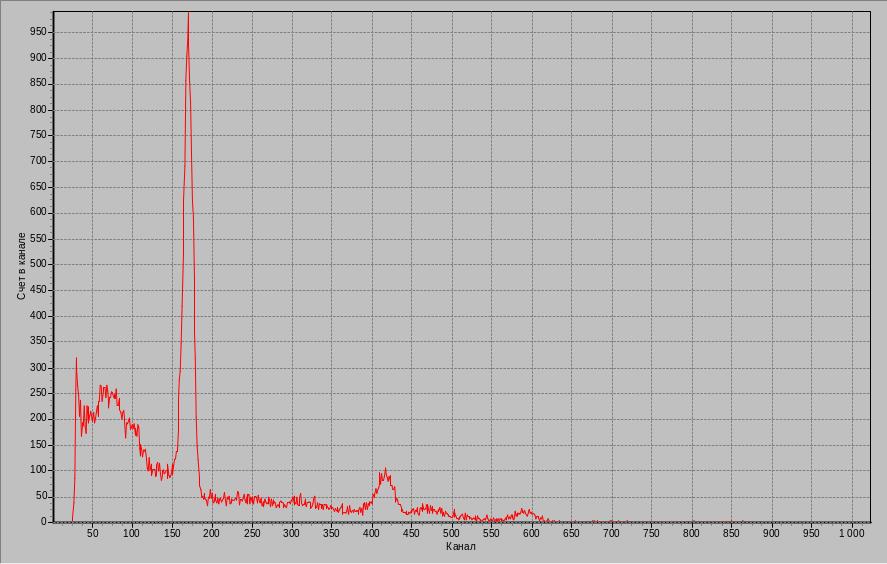Select the x-axis label 850
Screen dimensions: 887x564
pos(731,533)
